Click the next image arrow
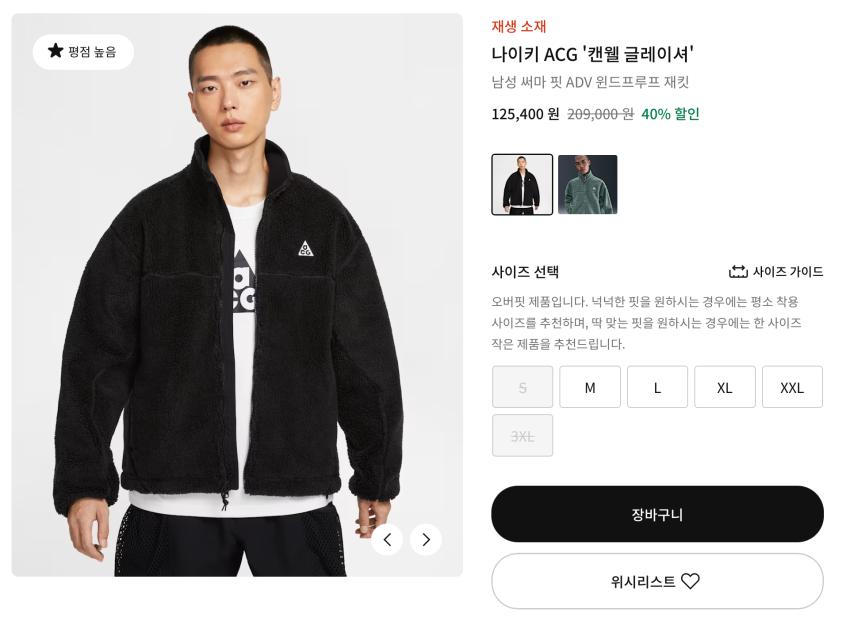This screenshot has height=635, width=850. (426, 540)
